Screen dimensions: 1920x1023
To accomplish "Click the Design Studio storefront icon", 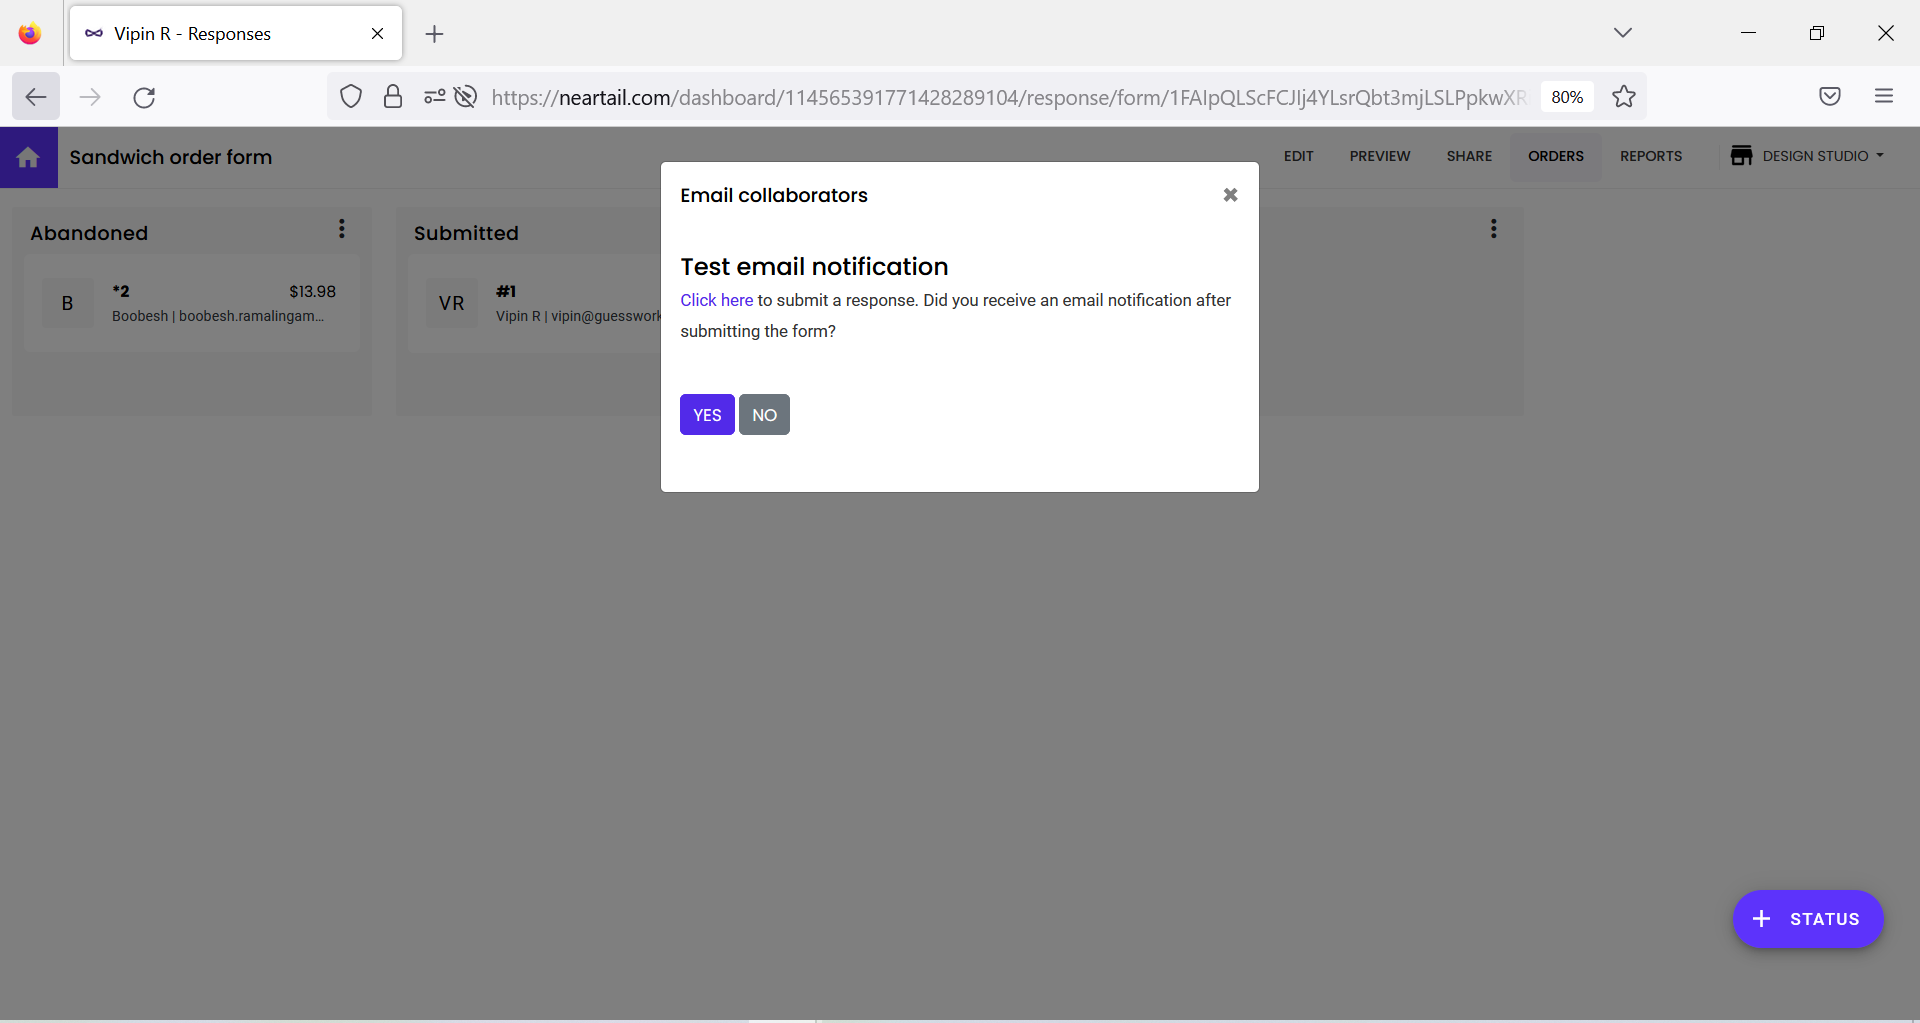I will (1742, 156).
